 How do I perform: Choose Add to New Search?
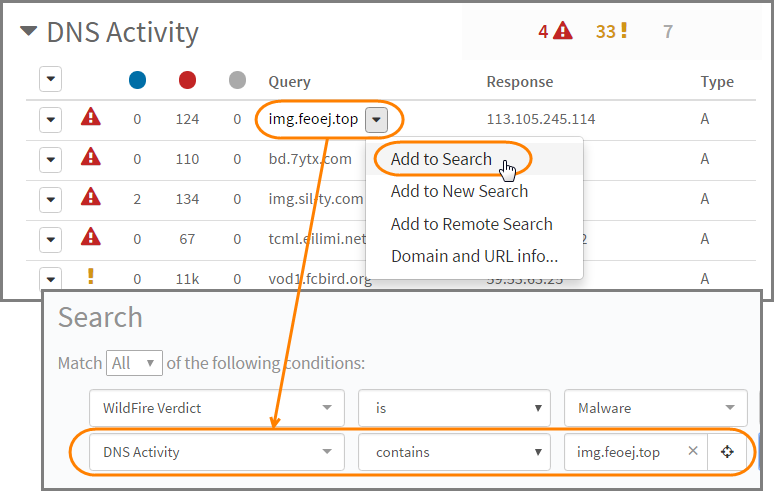pos(459,191)
